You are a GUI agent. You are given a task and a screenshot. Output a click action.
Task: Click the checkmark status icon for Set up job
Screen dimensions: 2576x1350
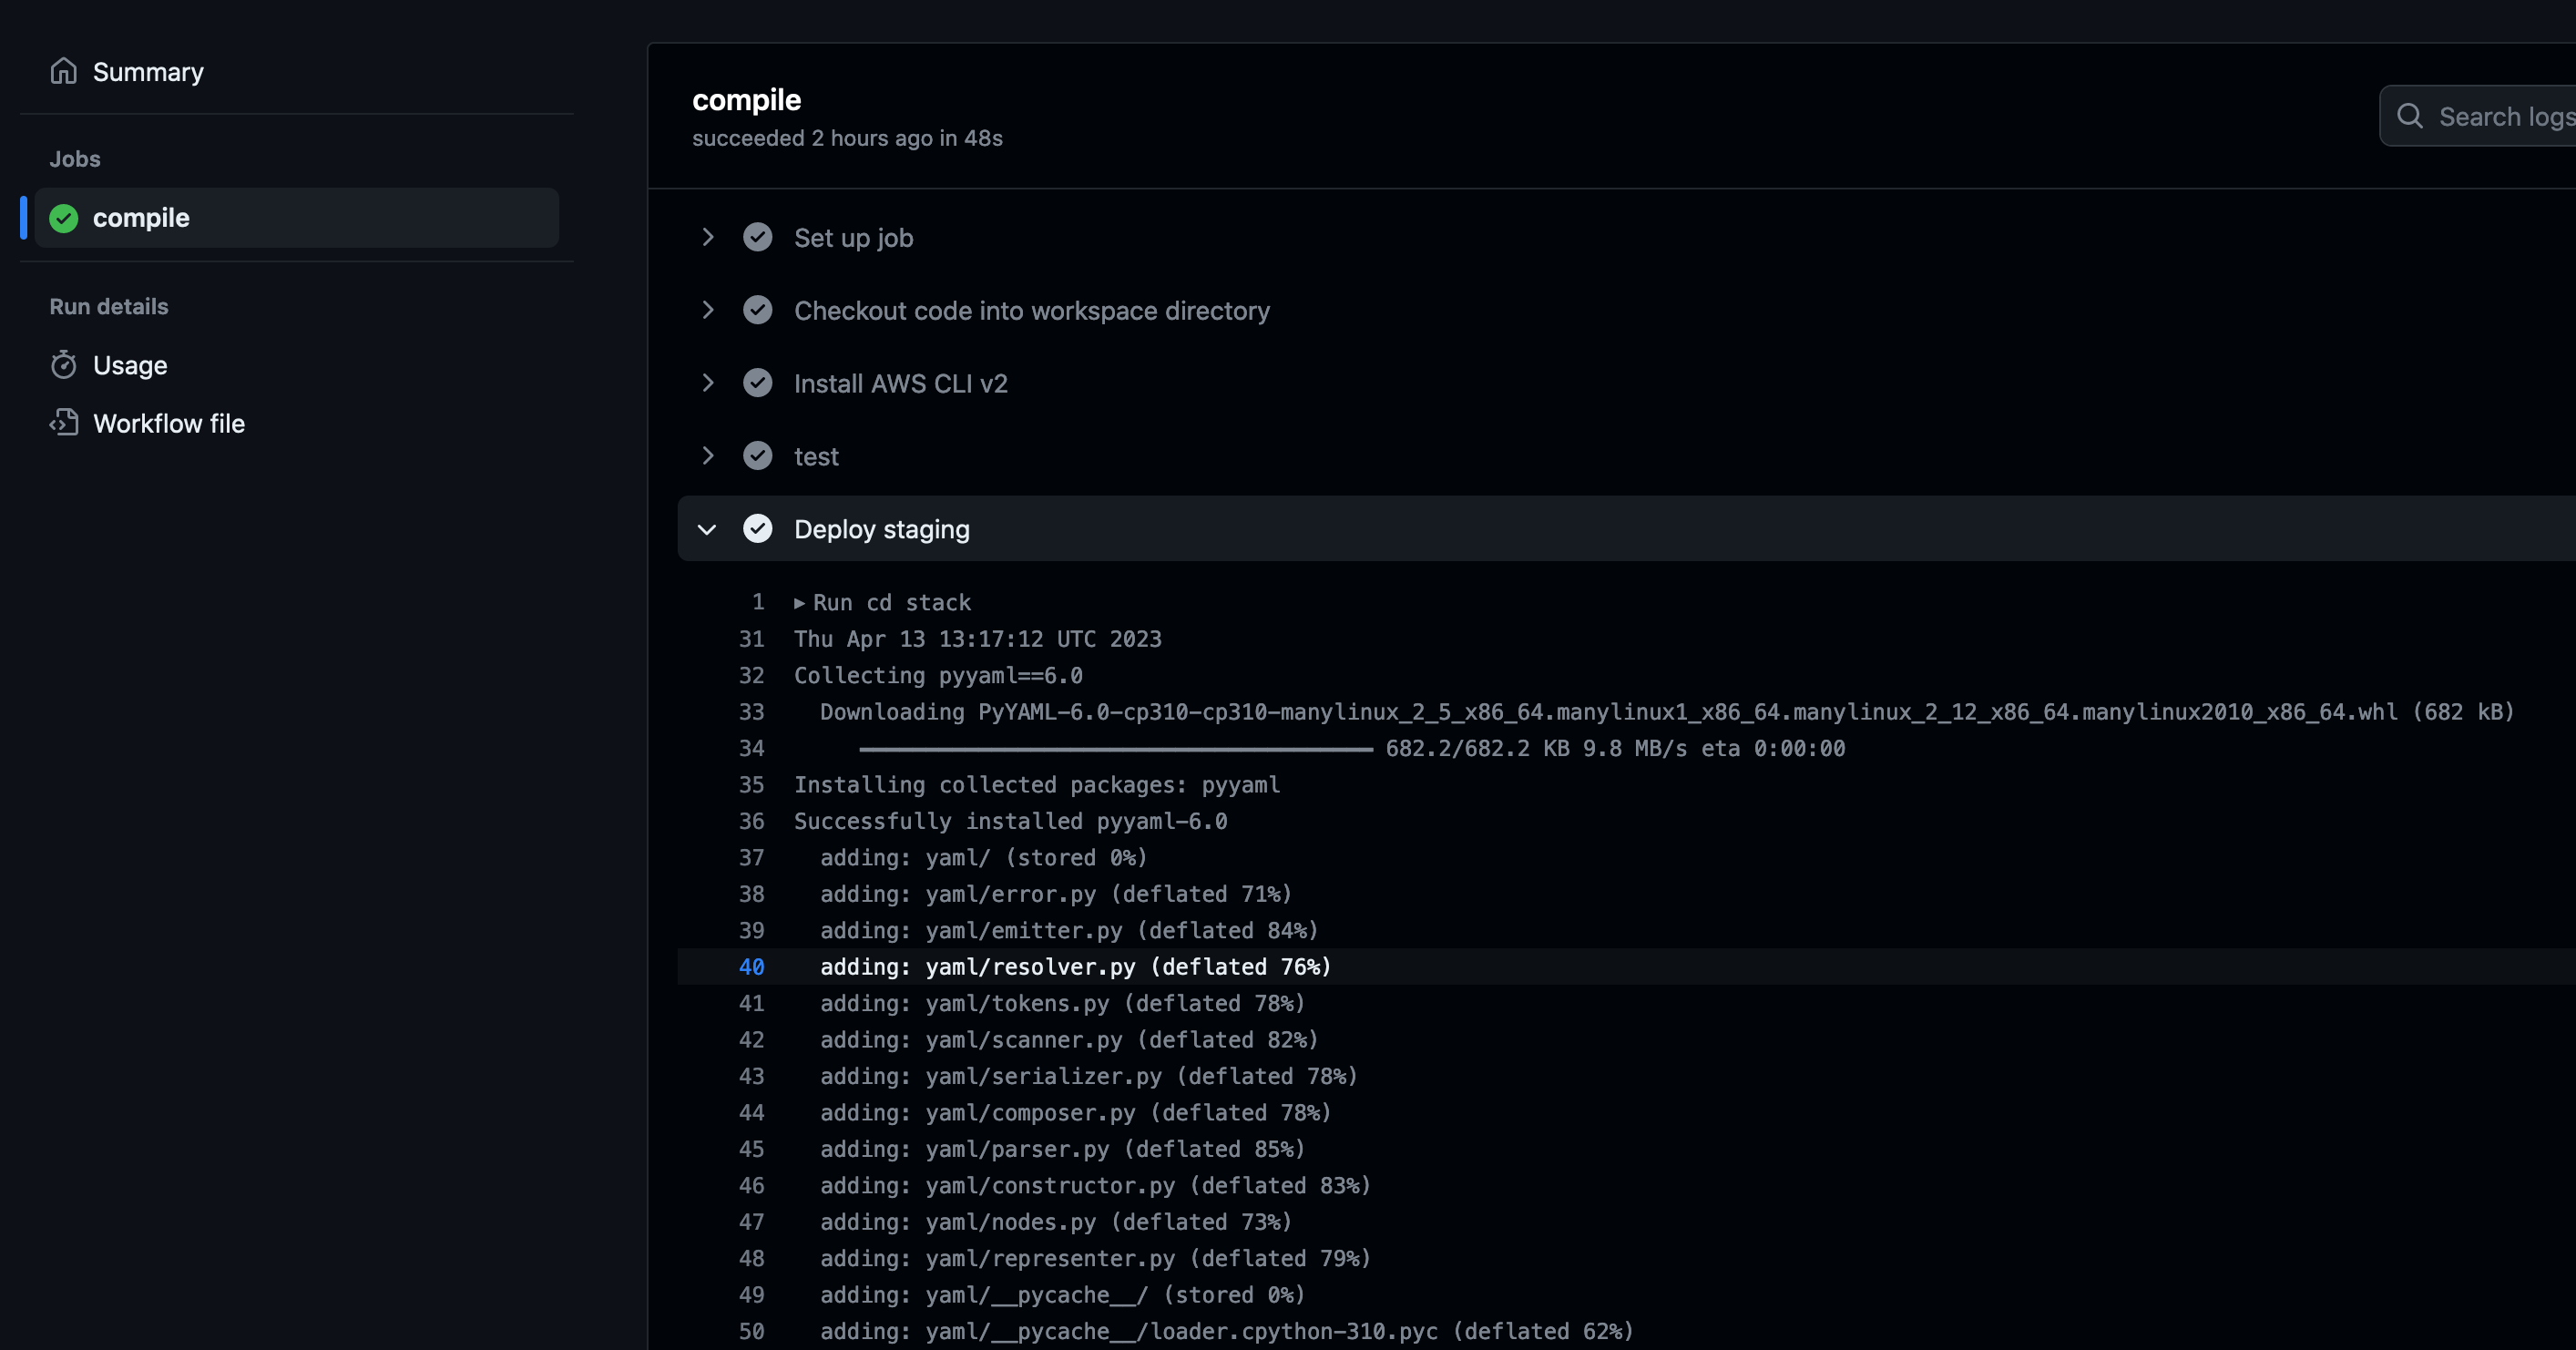click(x=757, y=237)
